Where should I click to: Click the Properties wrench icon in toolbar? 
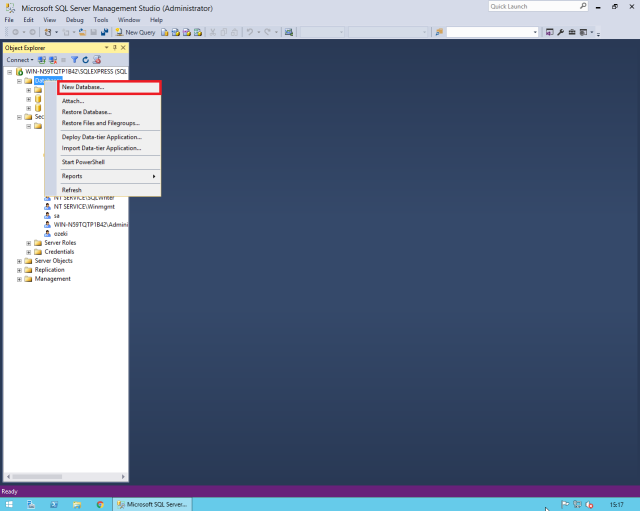click(x=561, y=32)
